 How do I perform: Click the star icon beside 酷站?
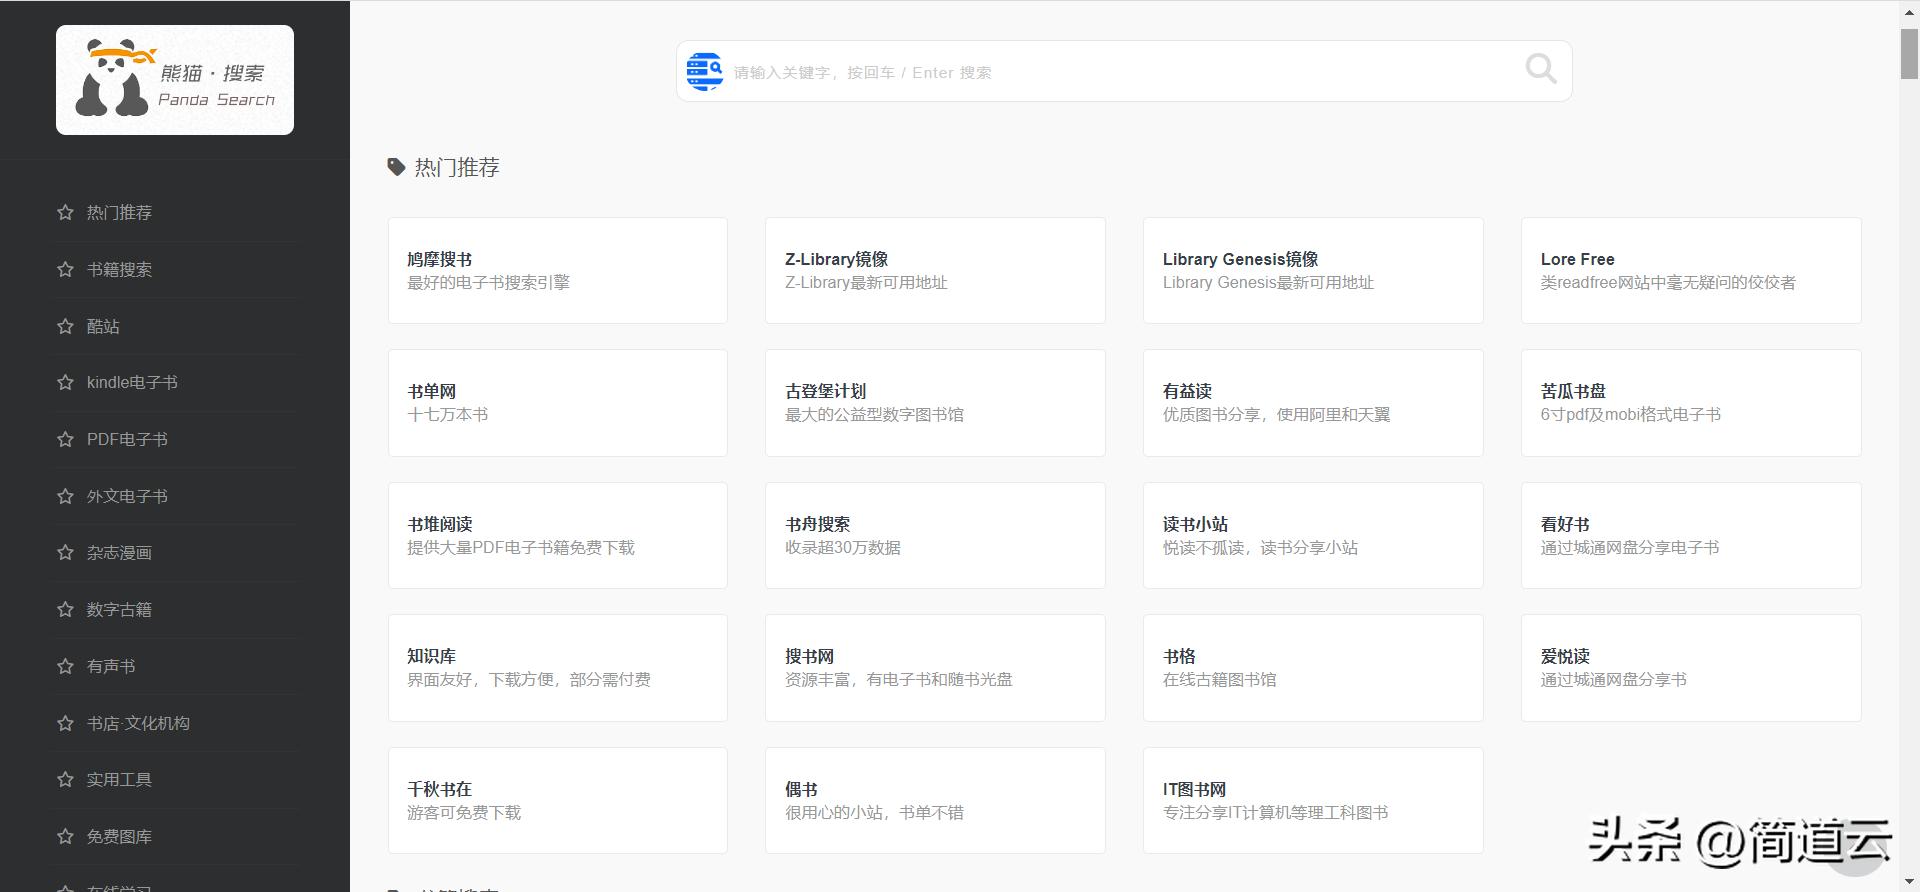coord(65,326)
